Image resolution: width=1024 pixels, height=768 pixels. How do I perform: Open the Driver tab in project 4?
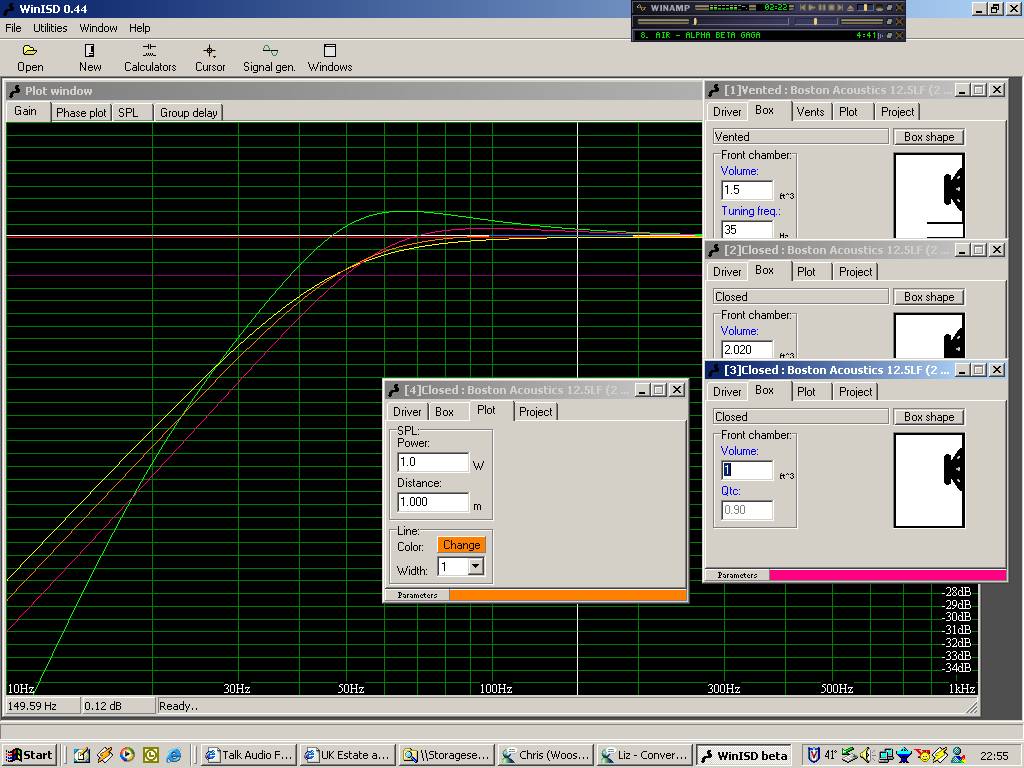pyautogui.click(x=407, y=412)
